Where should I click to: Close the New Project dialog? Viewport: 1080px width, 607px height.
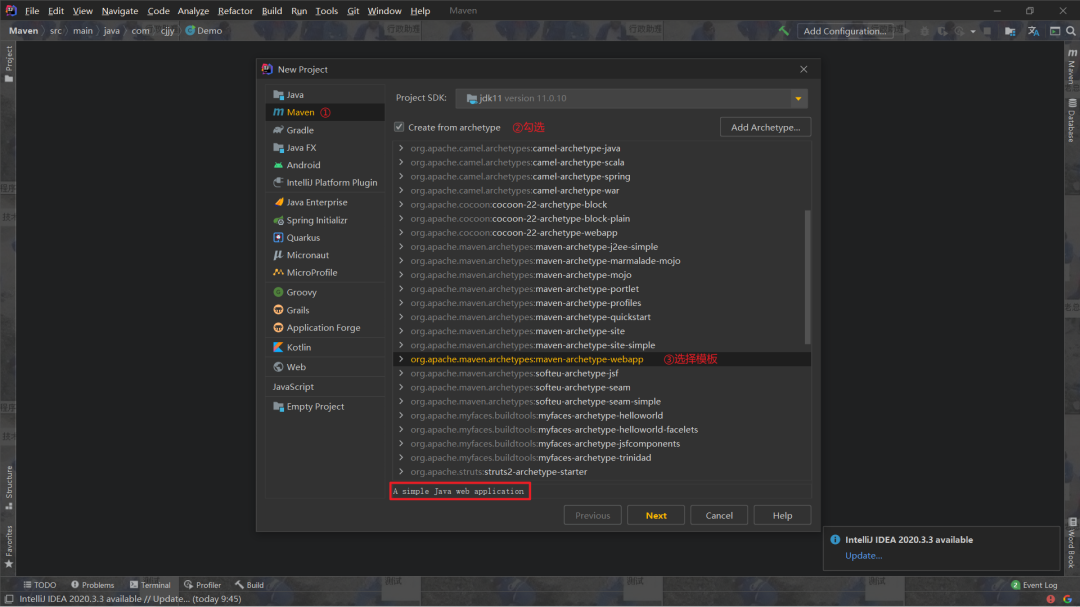(x=803, y=70)
